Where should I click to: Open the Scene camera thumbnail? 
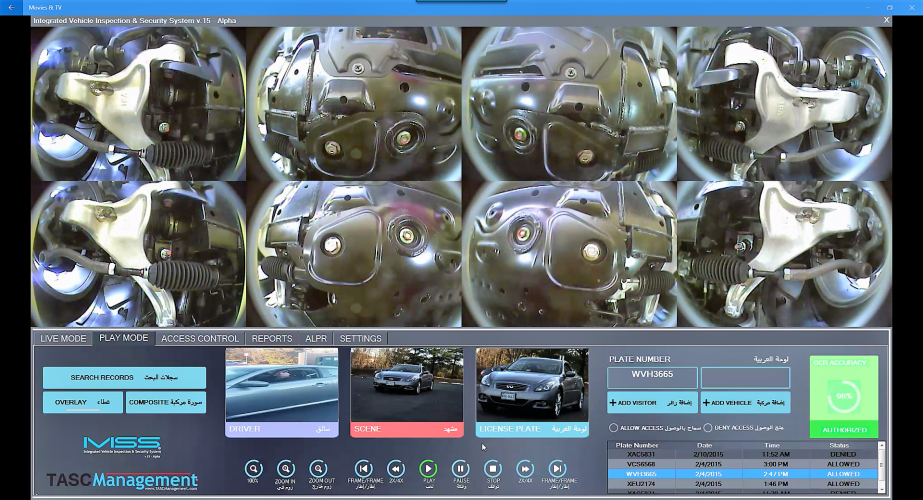(407, 392)
